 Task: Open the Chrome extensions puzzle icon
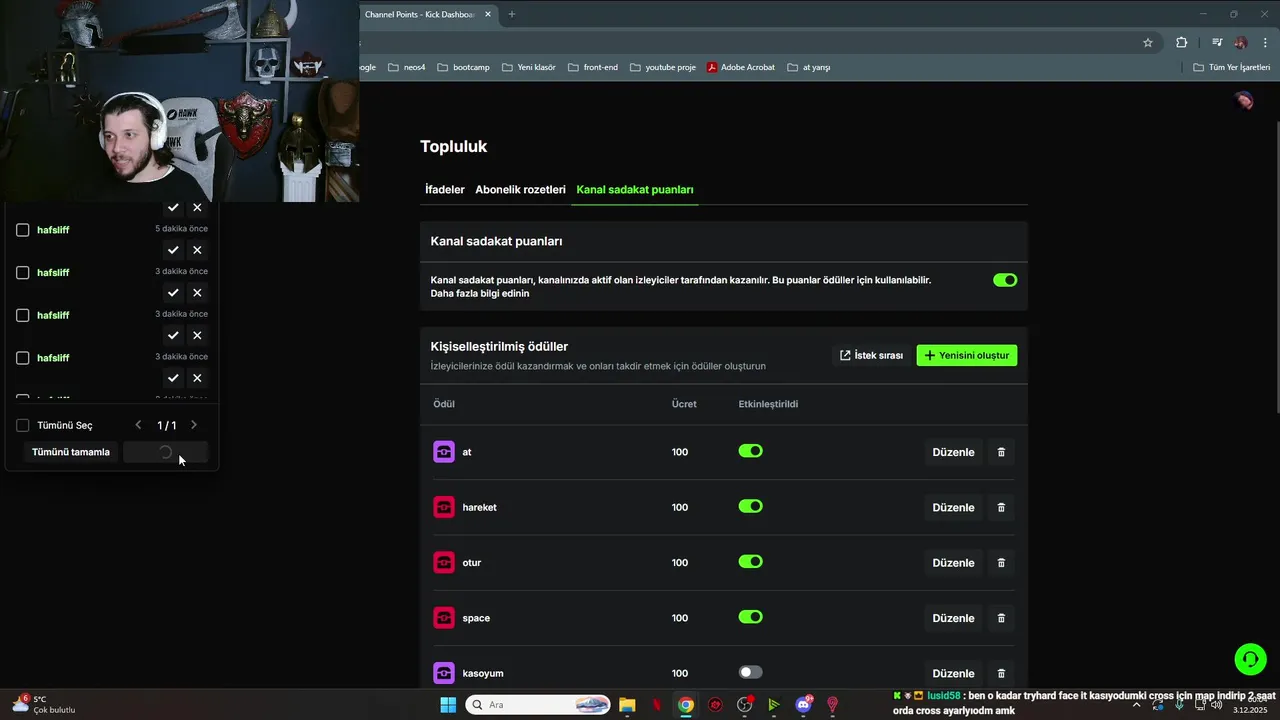pyautogui.click(x=1181, y=43)
